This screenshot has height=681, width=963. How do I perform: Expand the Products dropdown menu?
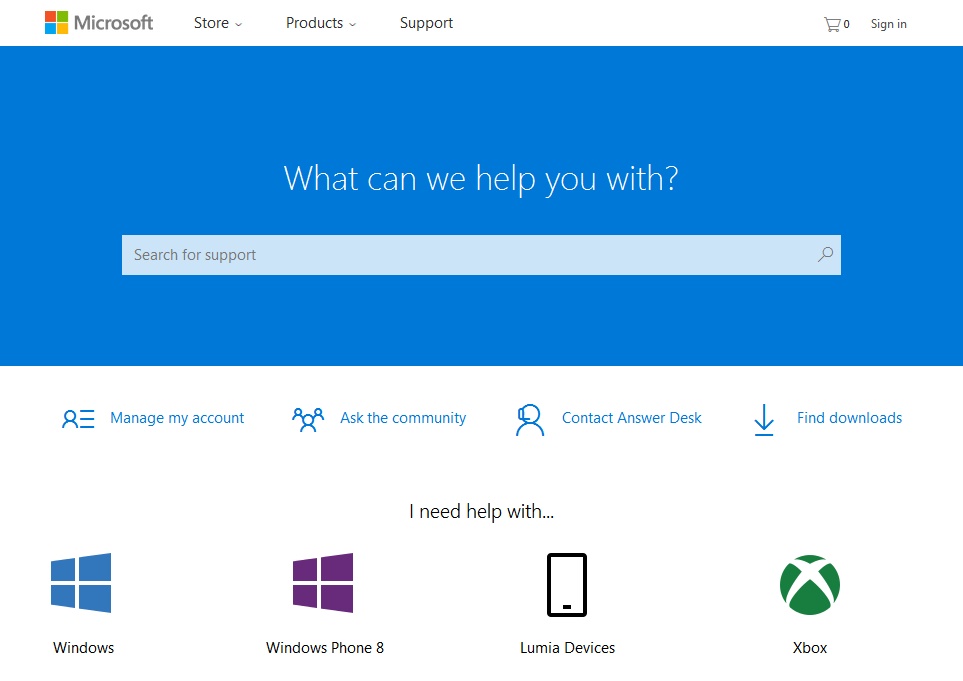click(321, 23)
